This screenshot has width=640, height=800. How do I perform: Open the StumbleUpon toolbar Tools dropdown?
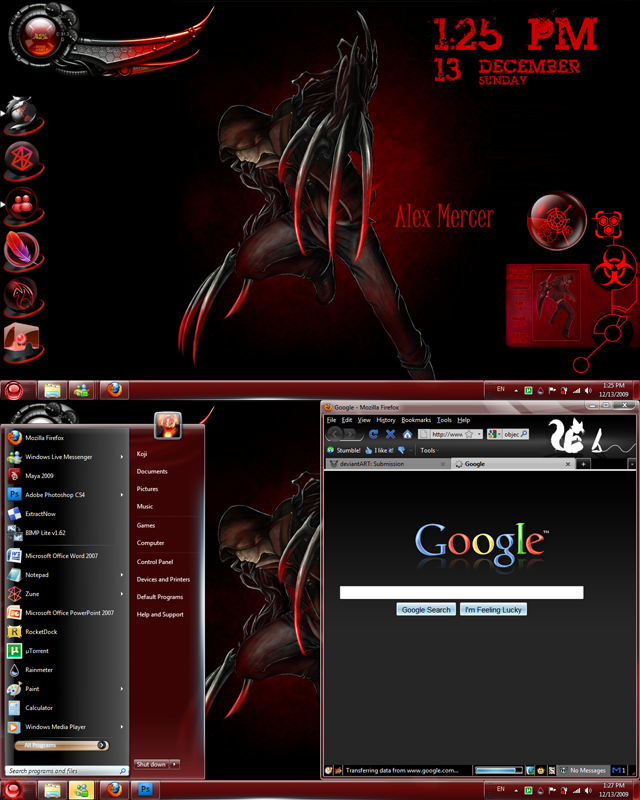[x=429, y=450]
